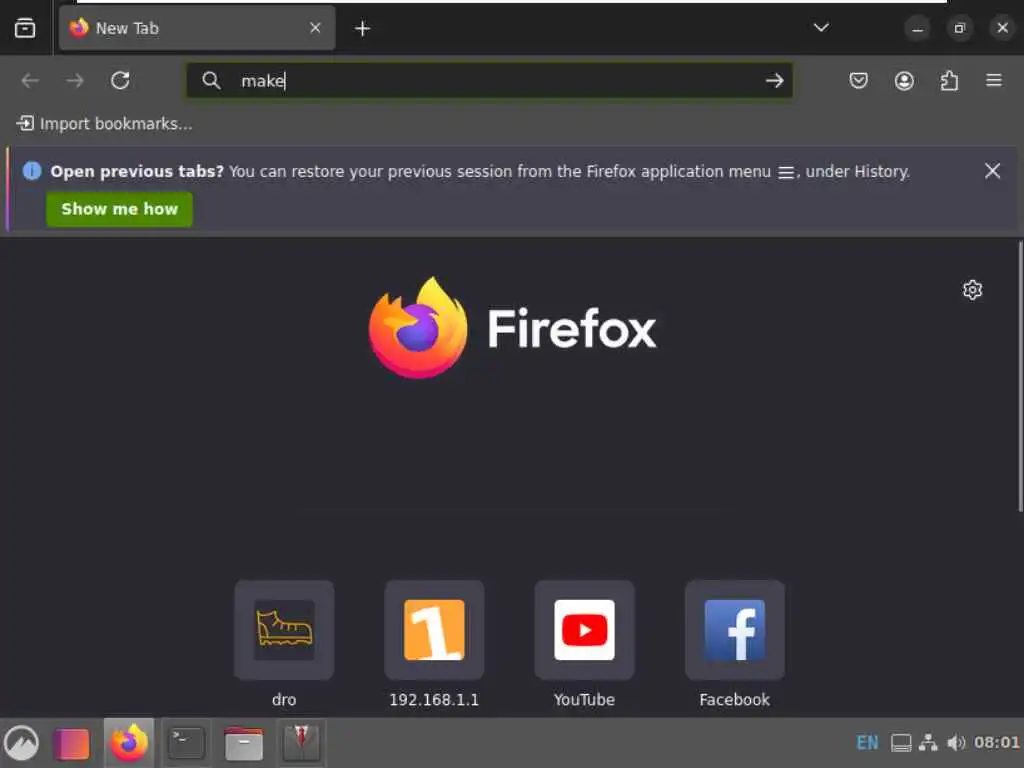
Task: Open new tab personalize gear settings
Action: [972, 289]
